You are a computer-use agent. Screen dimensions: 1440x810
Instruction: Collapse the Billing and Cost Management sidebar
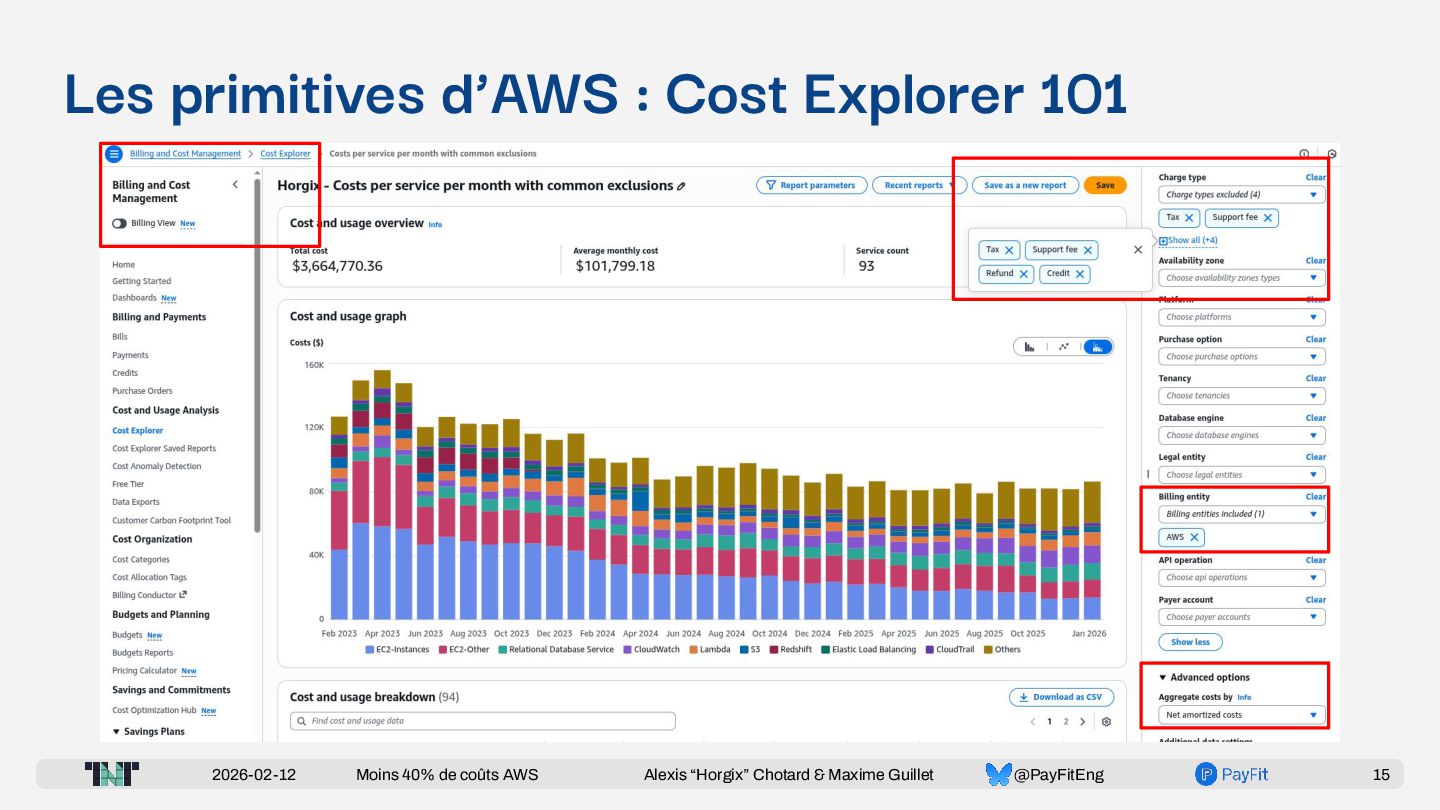pyautogui.click(x=235, y=185)
